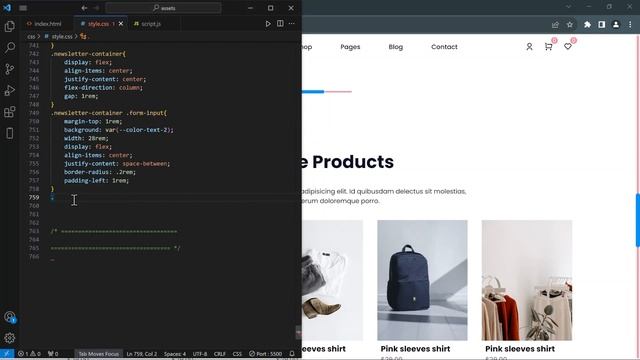Click Ln 759, Col 2 go to line
The image size is (640, 360).
point(142,353)
